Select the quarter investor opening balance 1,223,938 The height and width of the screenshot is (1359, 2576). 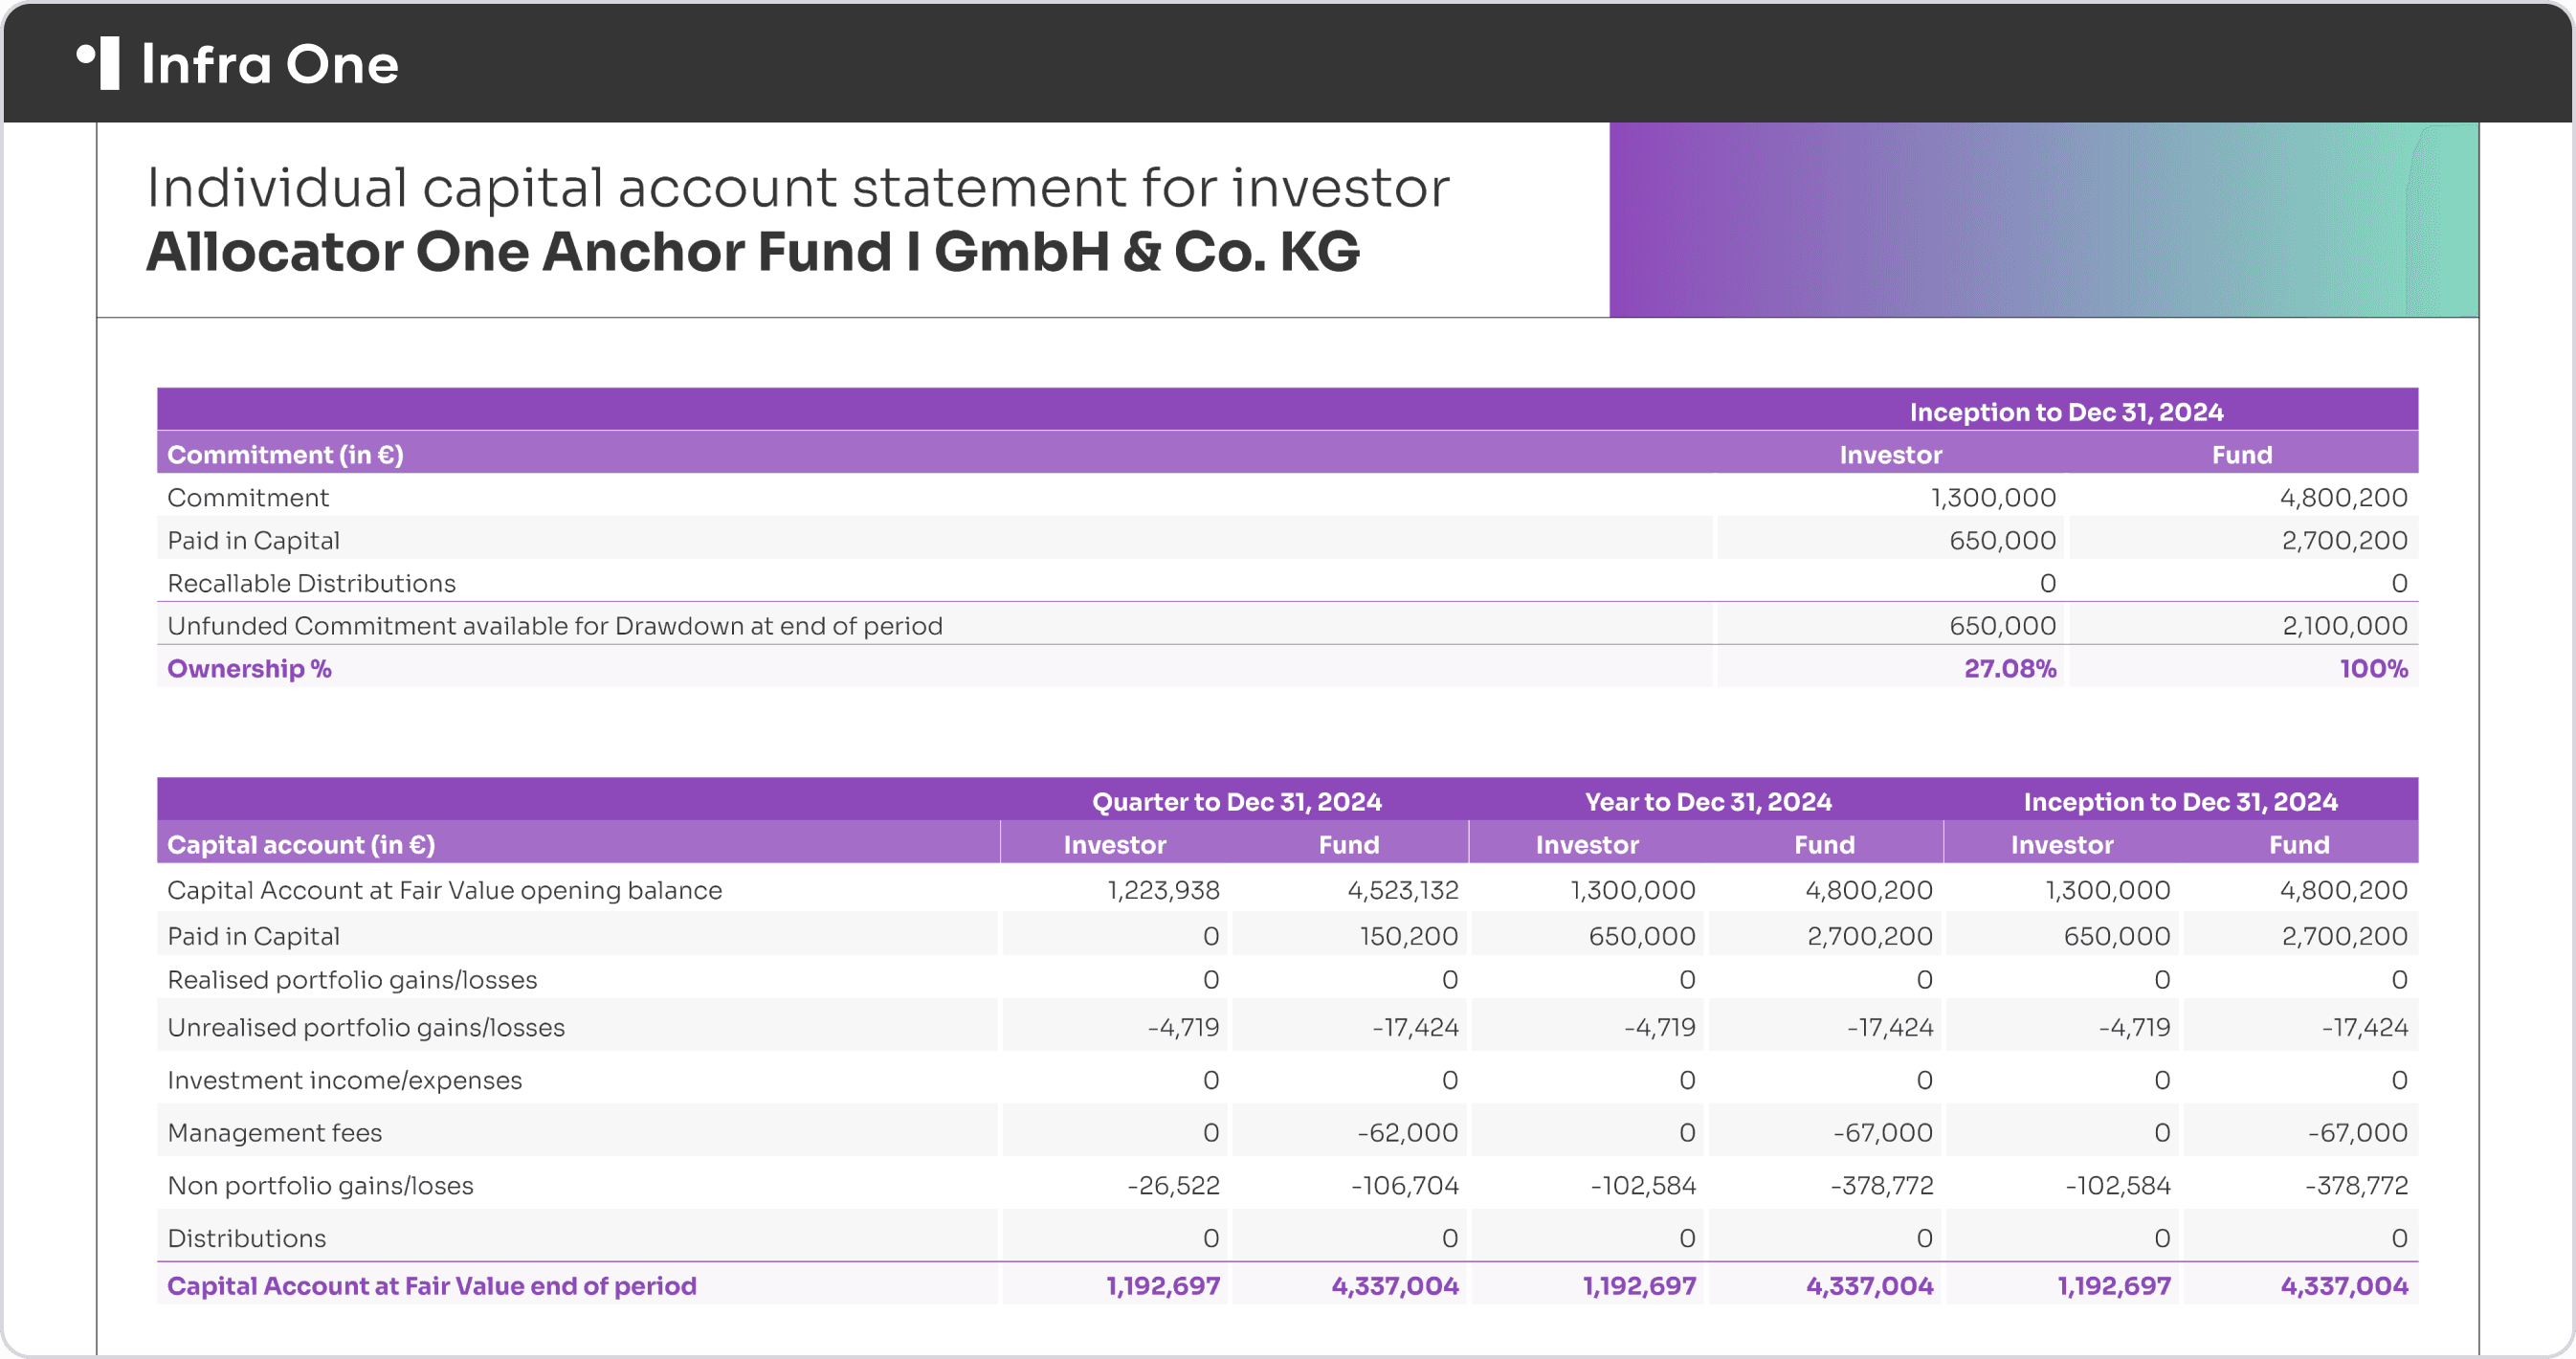1163,890
